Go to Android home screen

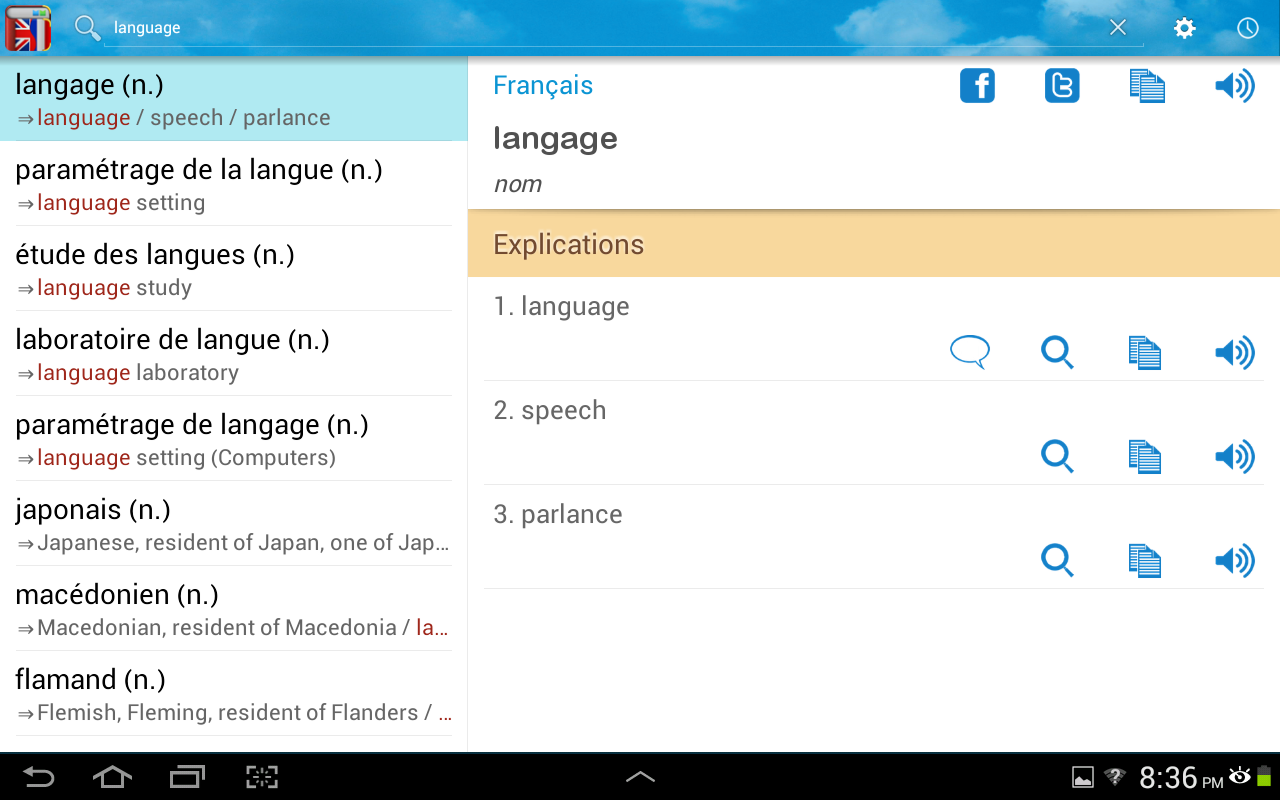pyautogui.click(x=112, y=777)
